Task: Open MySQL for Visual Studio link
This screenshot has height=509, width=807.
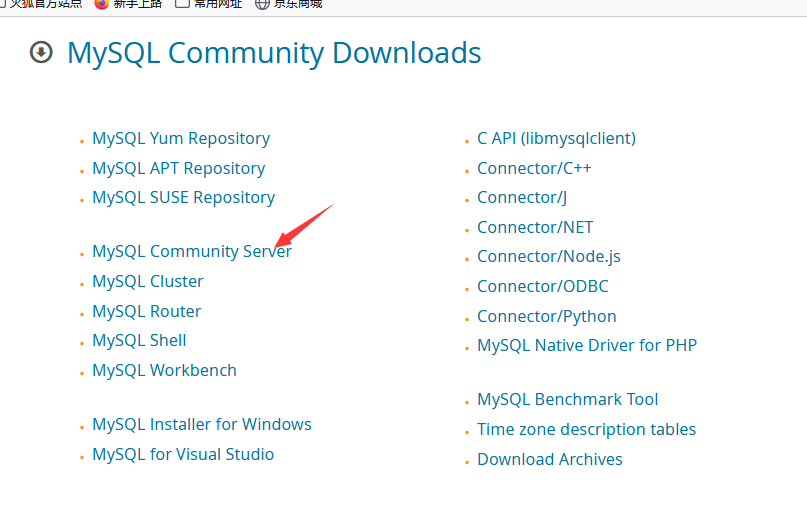Action: click(x=183, y=454)
